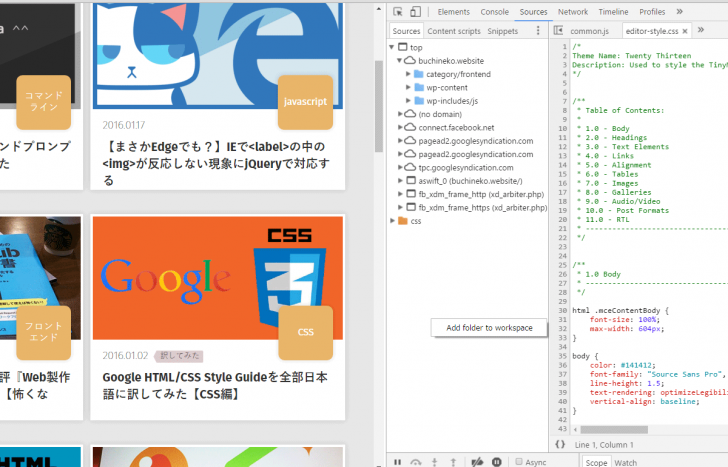The height and width of the screenshot is (467, 728).
Task: Open the IE label img jQuery article title
Action: (x=217, y=163)
